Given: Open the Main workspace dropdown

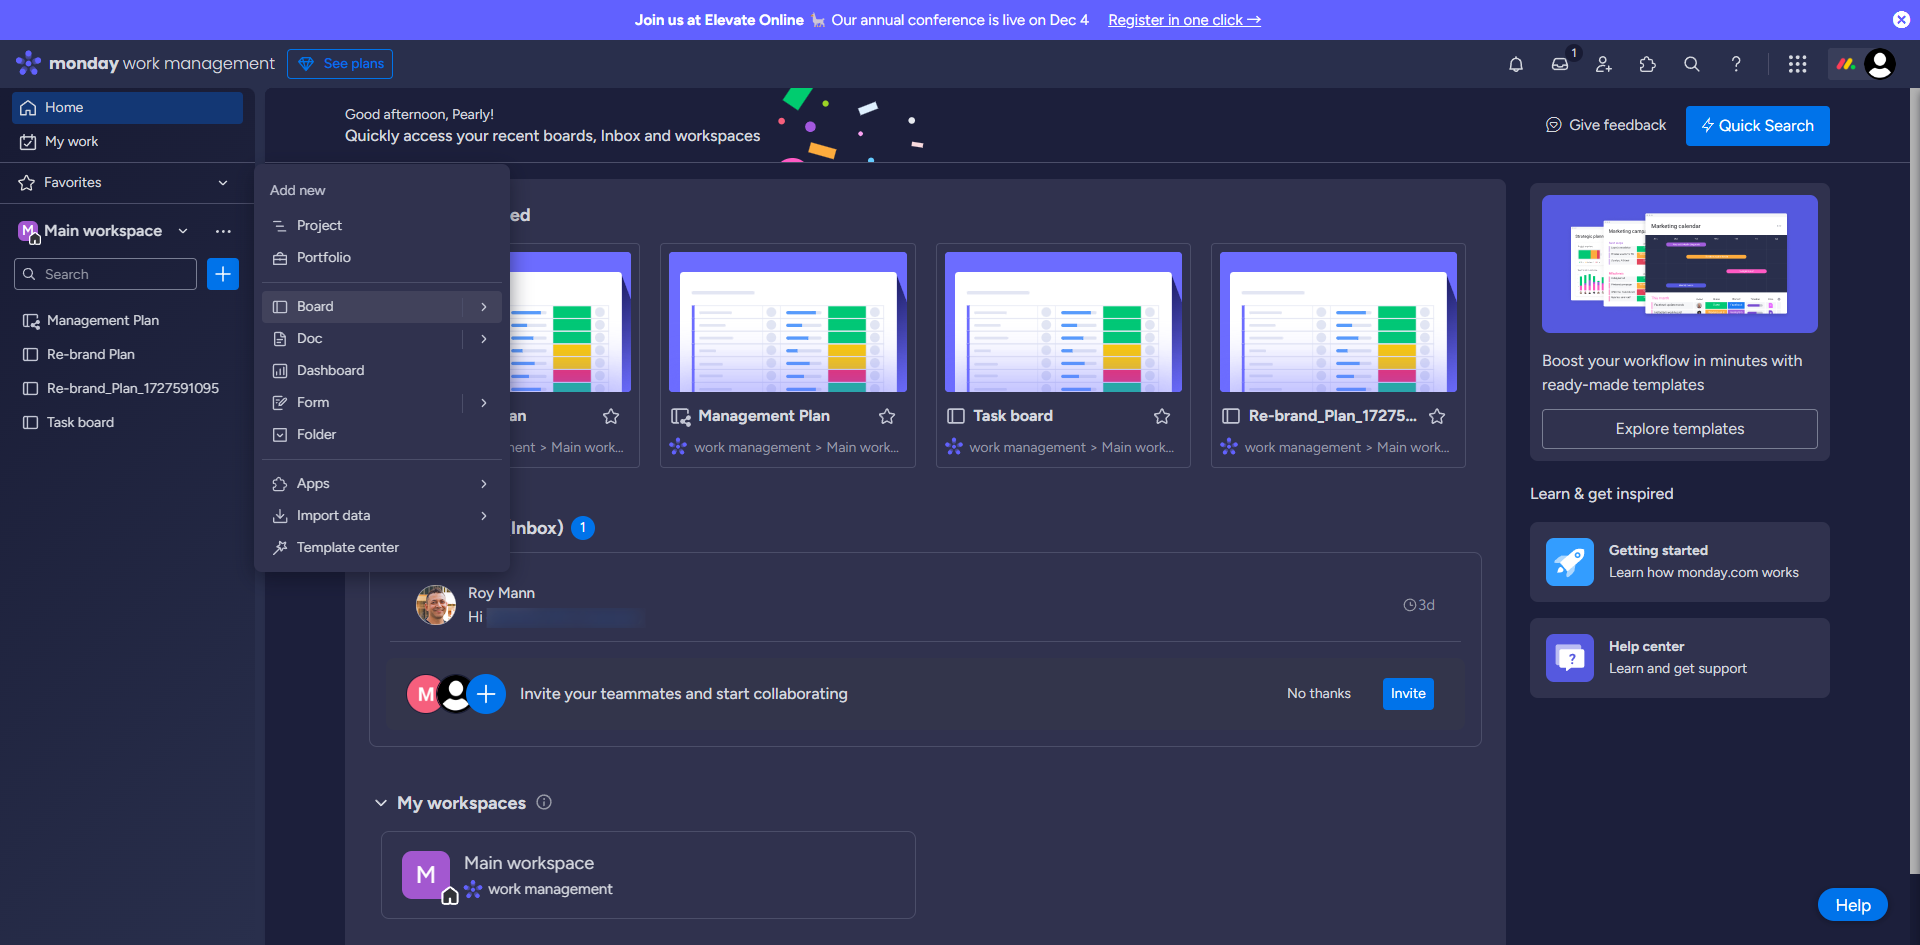Looking at the screenshot, I should [183, 231].
